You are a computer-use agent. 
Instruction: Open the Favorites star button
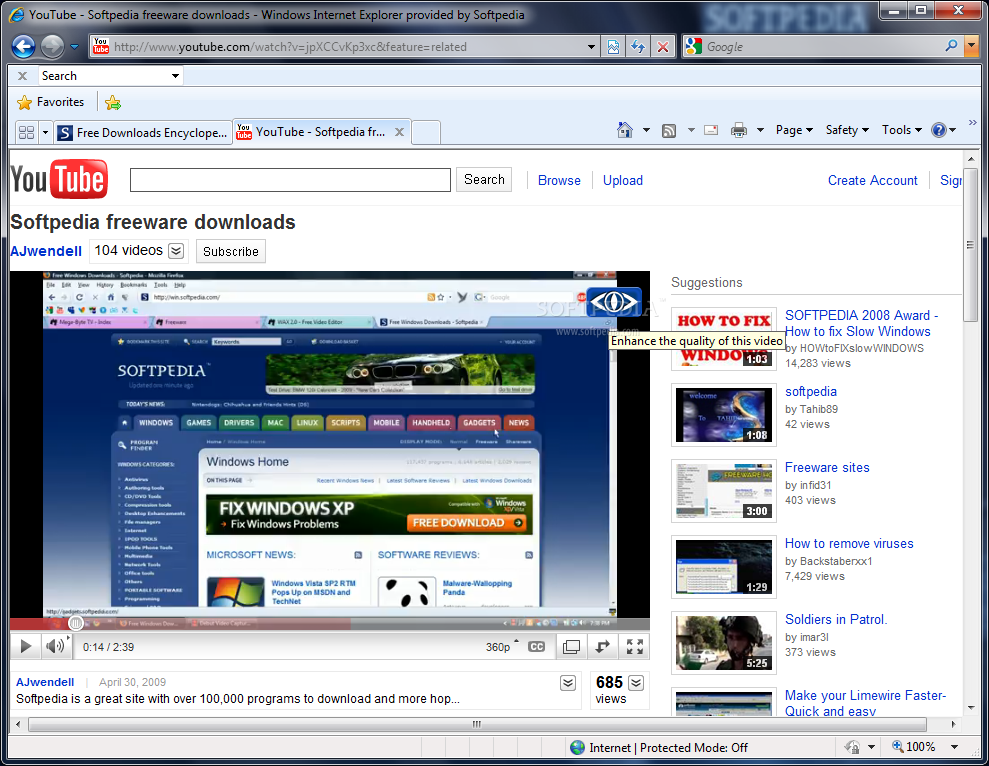(x=50, y=102)
